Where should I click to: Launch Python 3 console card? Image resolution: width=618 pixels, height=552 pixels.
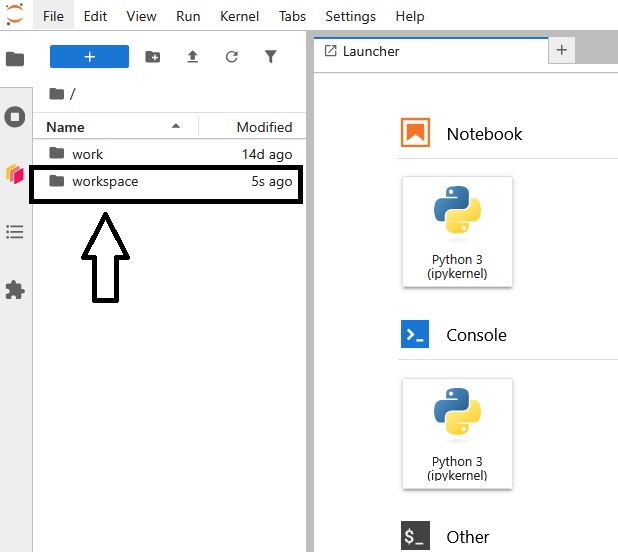click(x=457, y=432)
